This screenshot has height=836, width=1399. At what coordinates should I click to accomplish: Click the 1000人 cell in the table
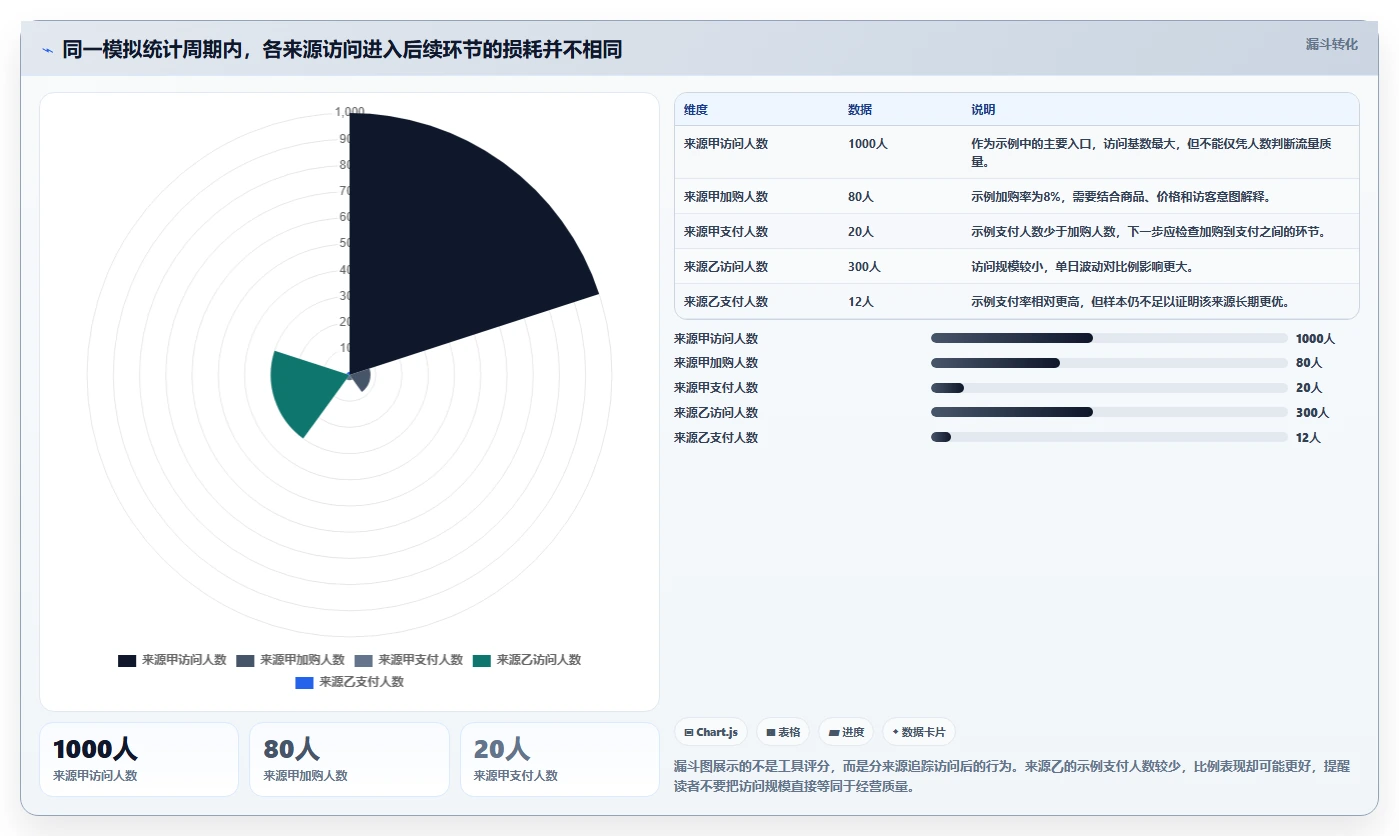(867, 144)
